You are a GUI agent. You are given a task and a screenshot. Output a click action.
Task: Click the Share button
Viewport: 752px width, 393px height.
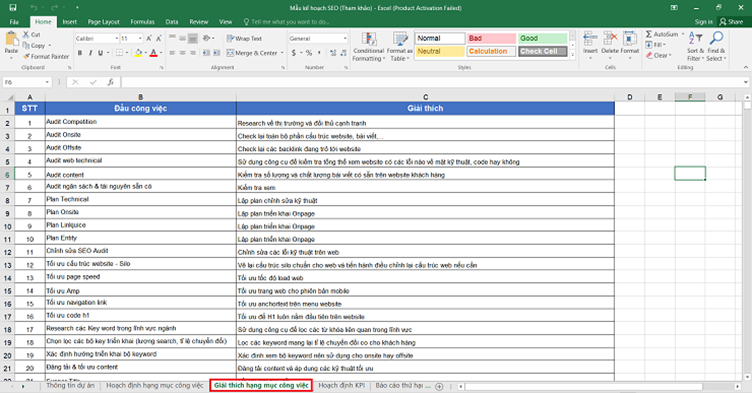[x=731, y=22]
